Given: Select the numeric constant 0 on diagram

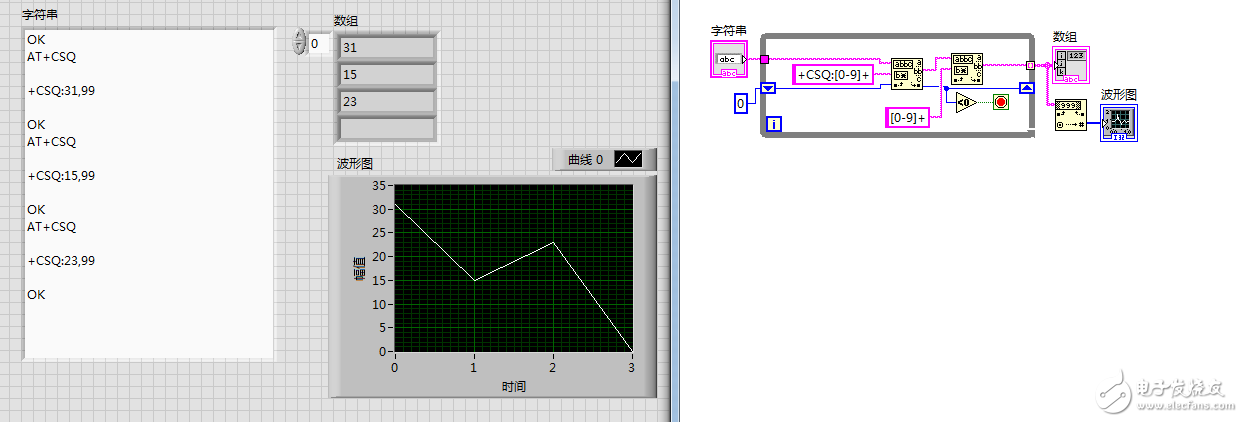Looking at the screenshot, I should [740, 103].
